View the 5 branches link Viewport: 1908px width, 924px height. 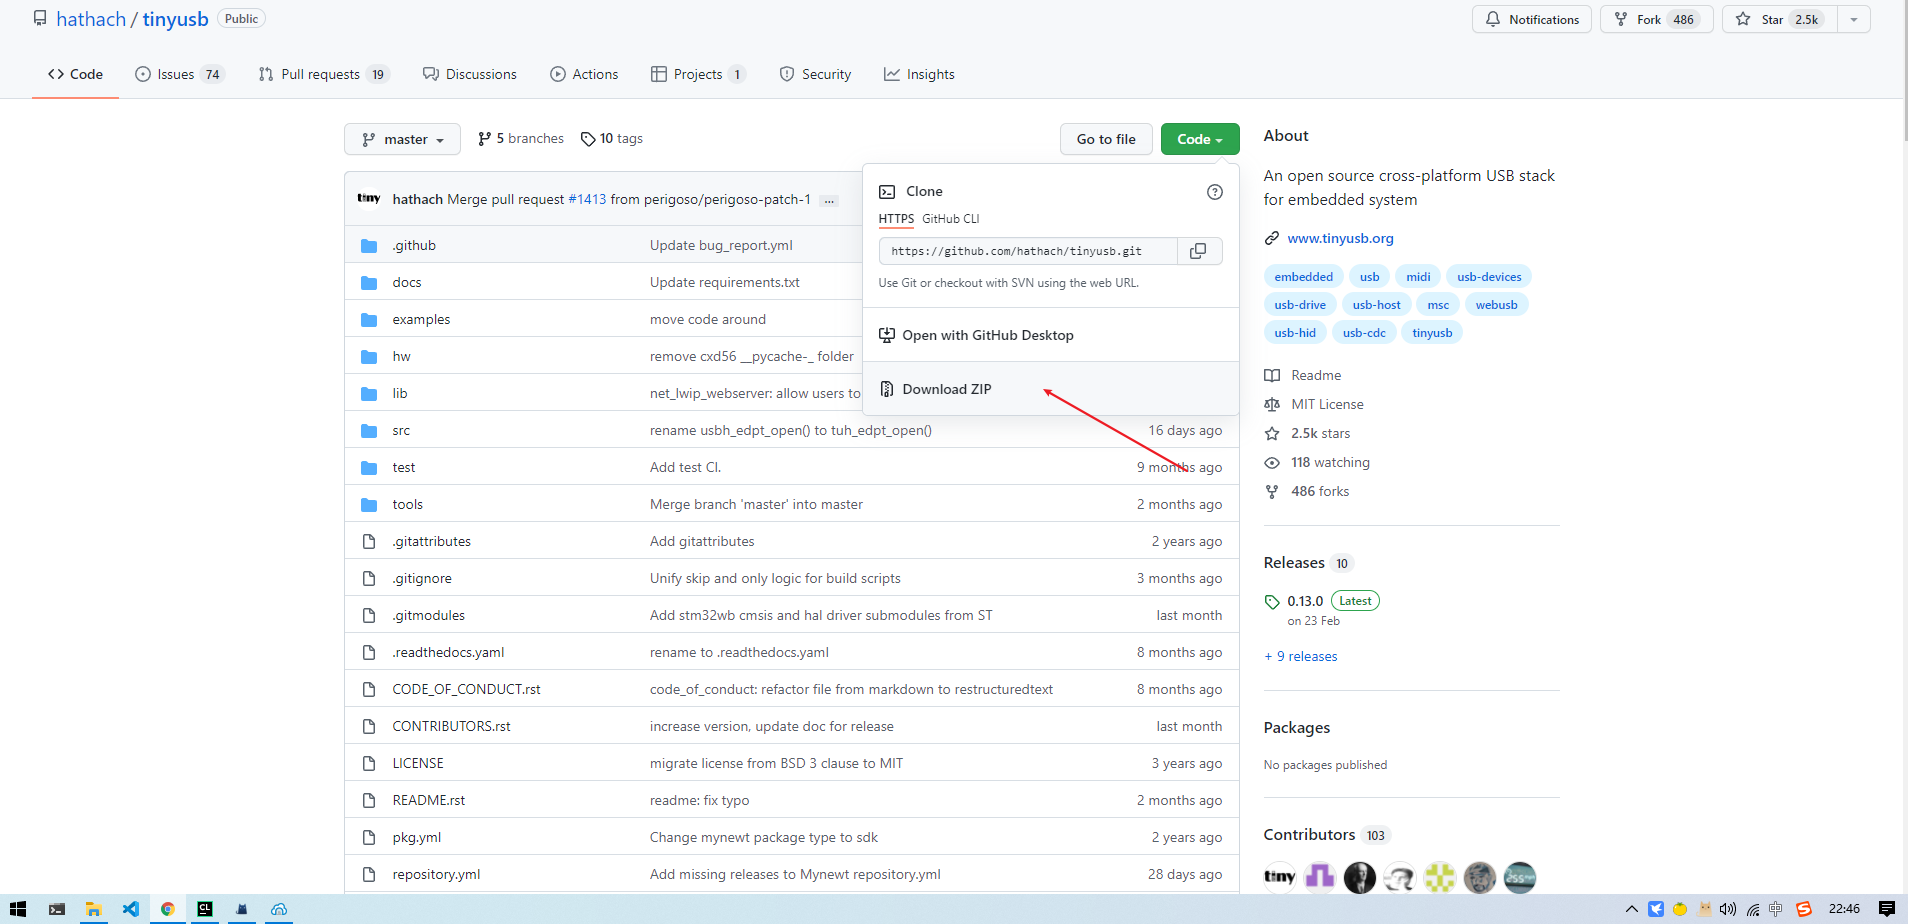tap(521, 139)
